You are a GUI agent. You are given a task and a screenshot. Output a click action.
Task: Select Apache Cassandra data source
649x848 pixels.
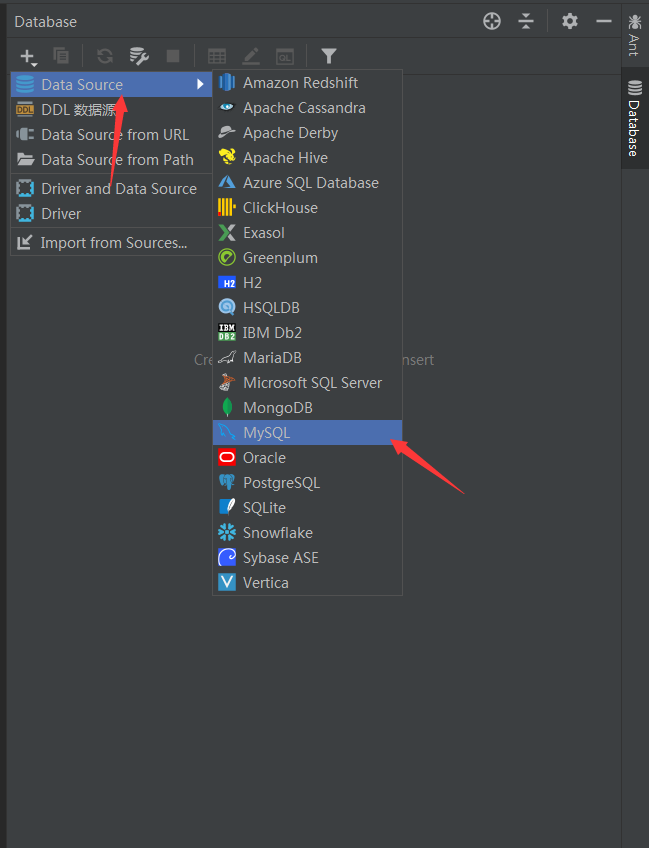tap(307, 108)
